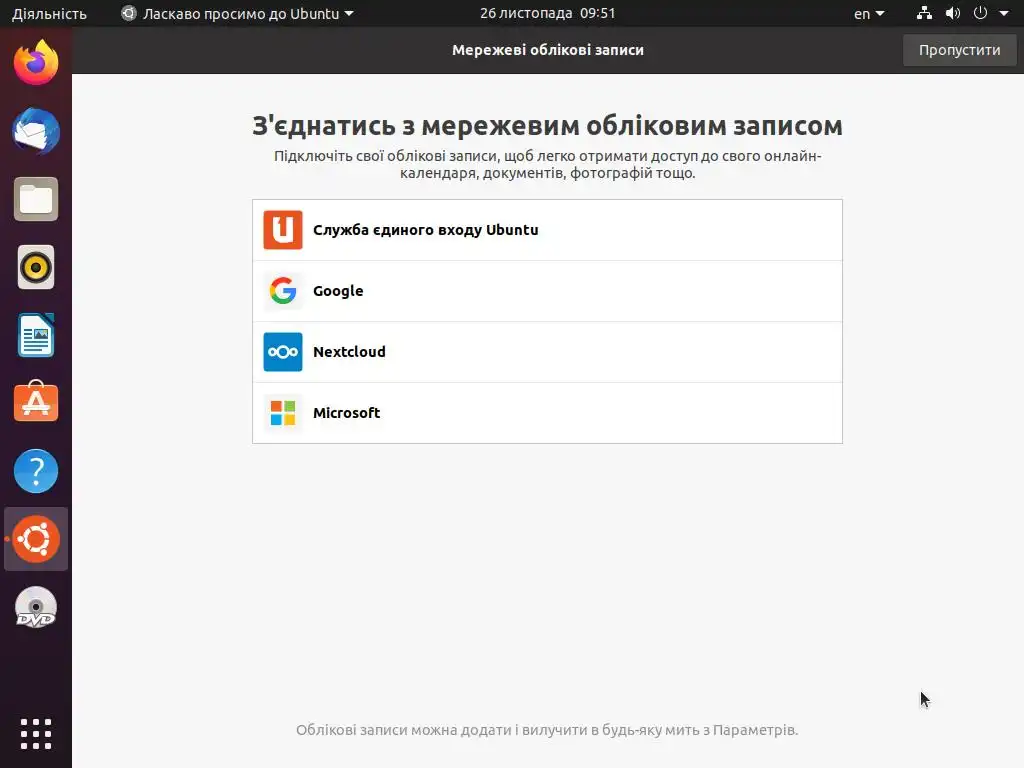Open Firefox from the dock
1024x768 pixels.
[x=36, y=63]
